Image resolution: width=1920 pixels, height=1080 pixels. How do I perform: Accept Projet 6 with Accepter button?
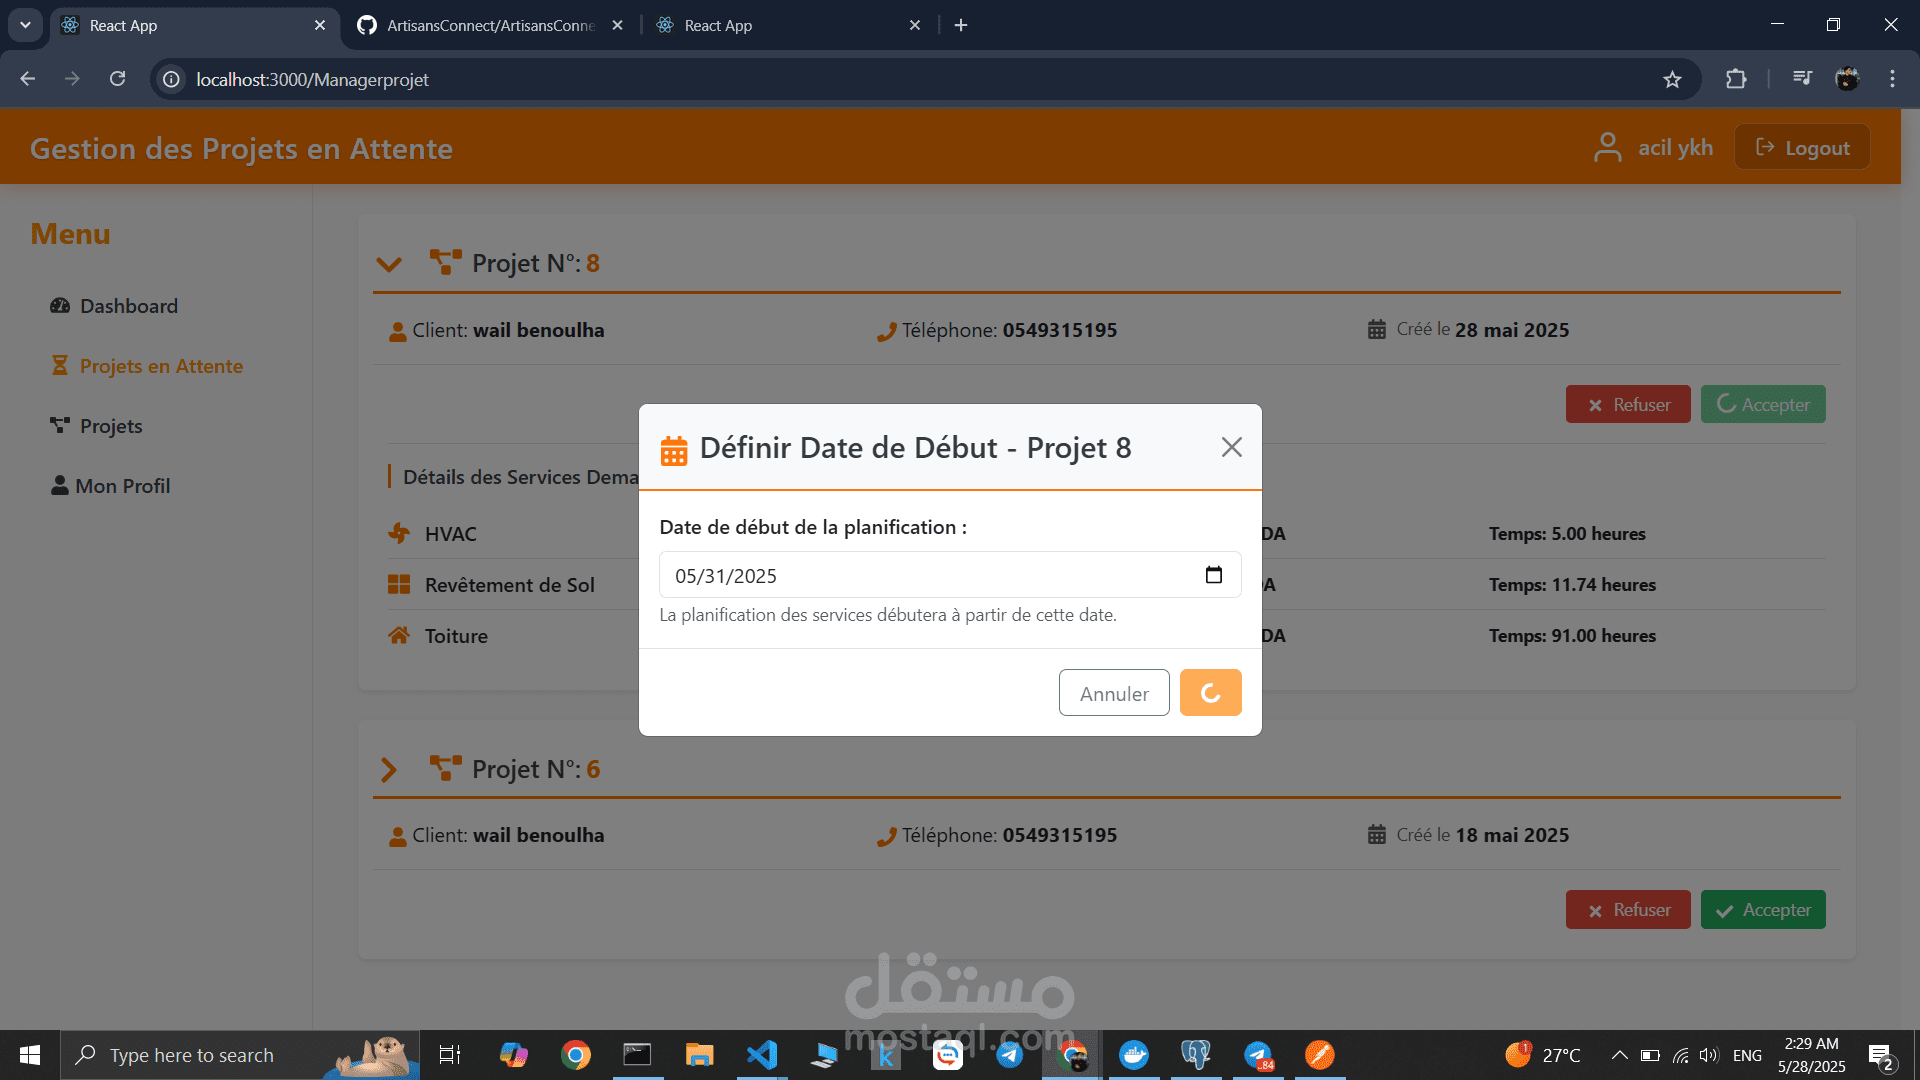[1762, 910]
